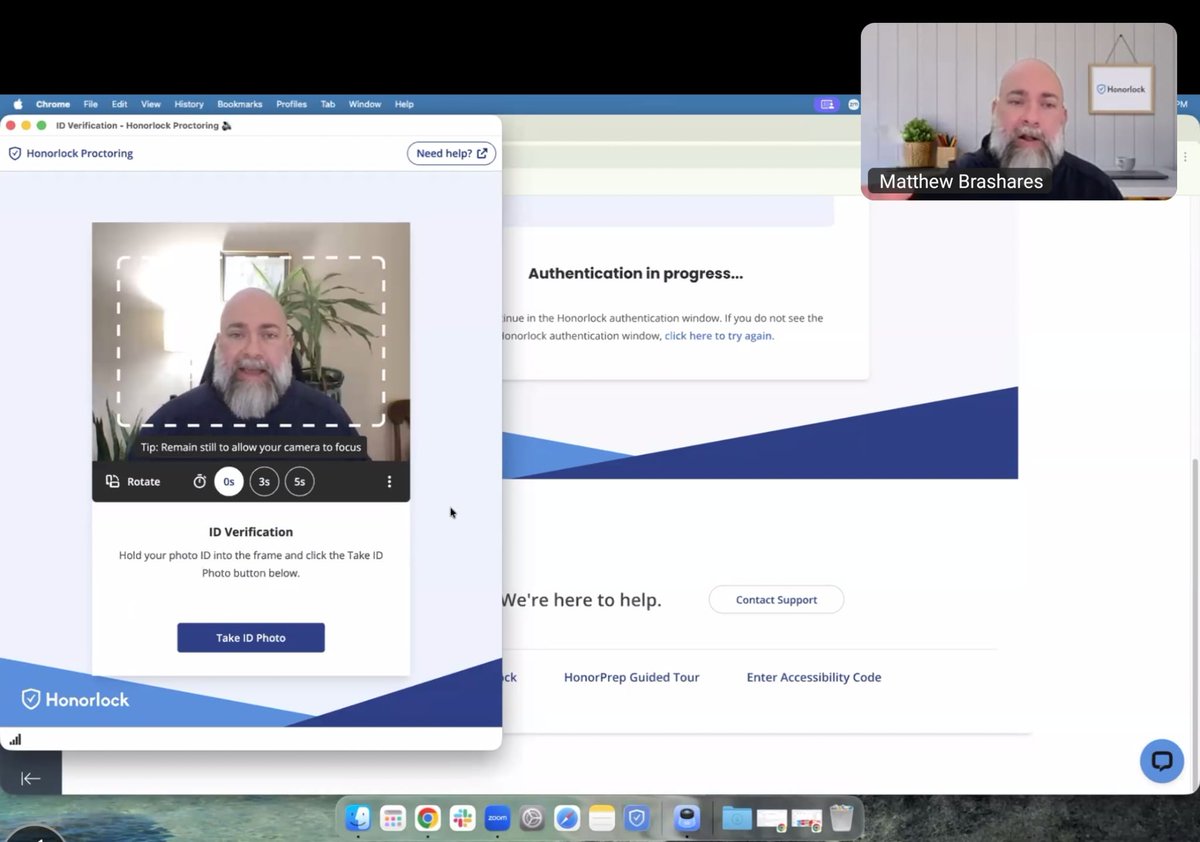Click the 'Hold your photo ID' instruction text
The image size is (1200, 842).
(x=251, y=564)
